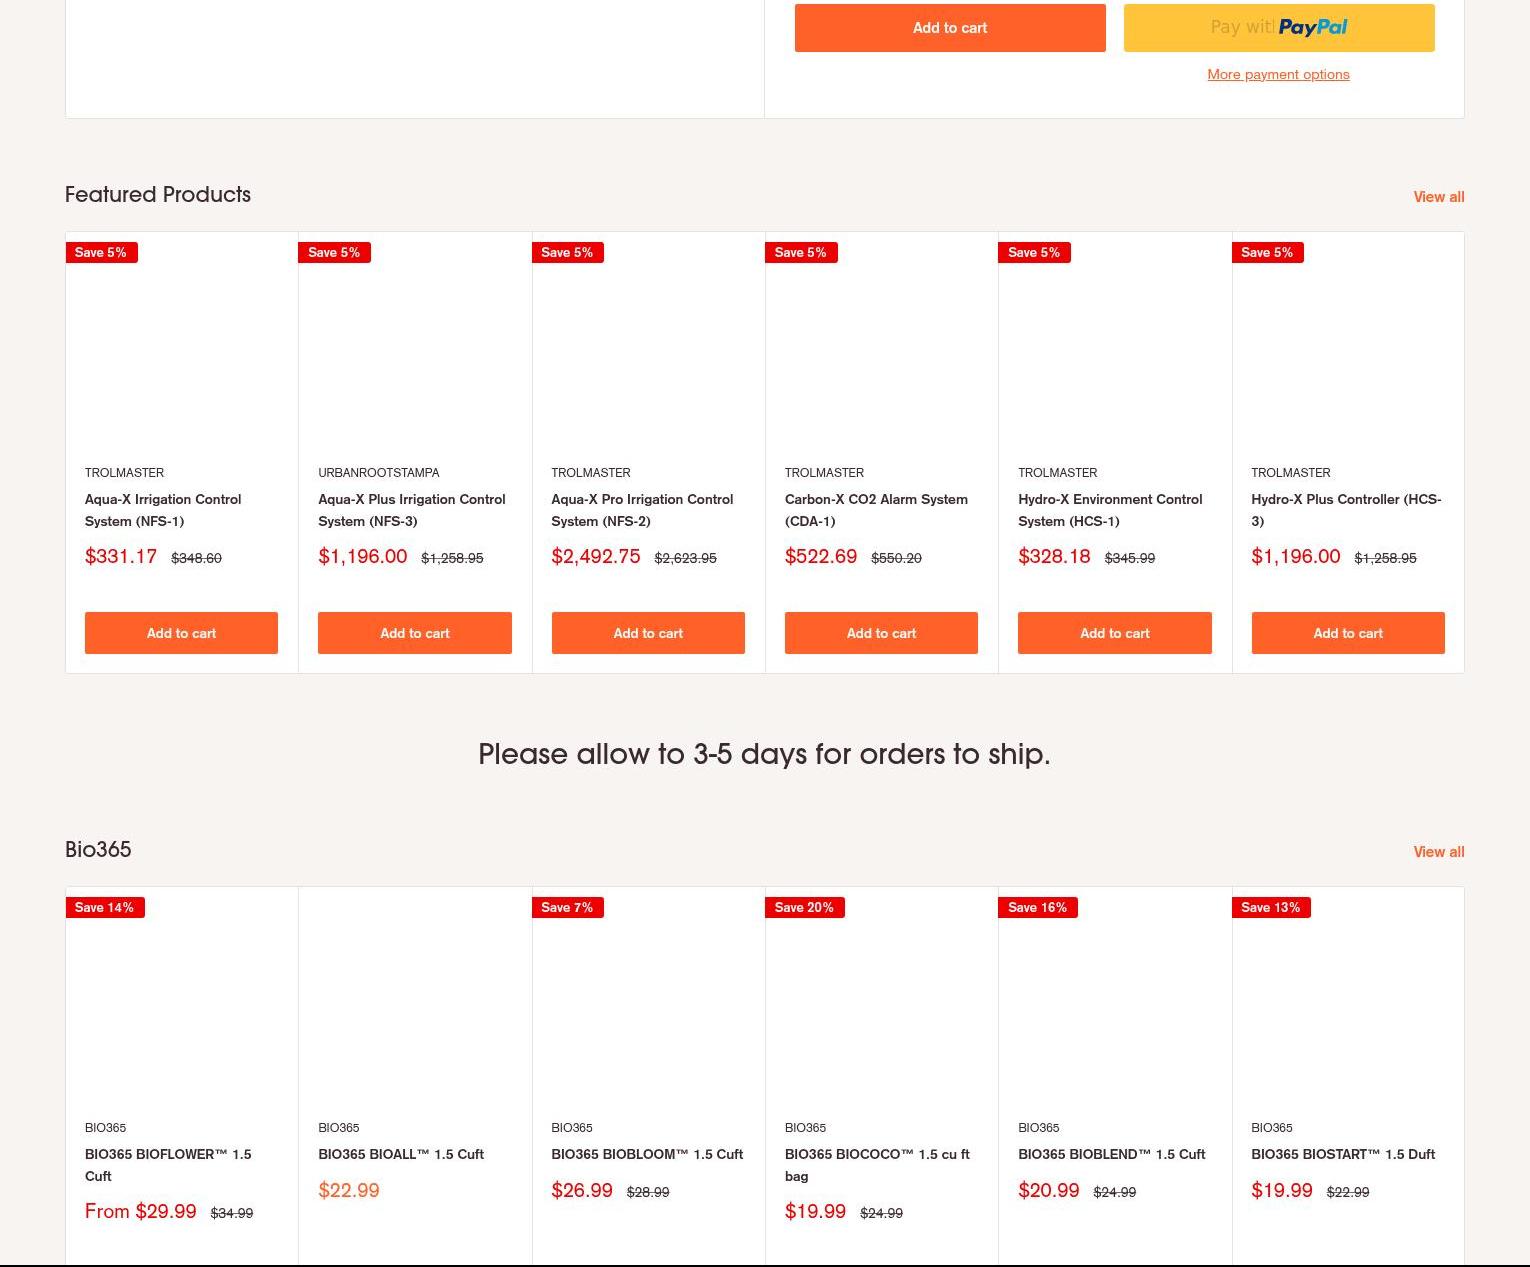Click $1,196.00 price of Hydro-X Plus Controller

tap(1296, 557)
